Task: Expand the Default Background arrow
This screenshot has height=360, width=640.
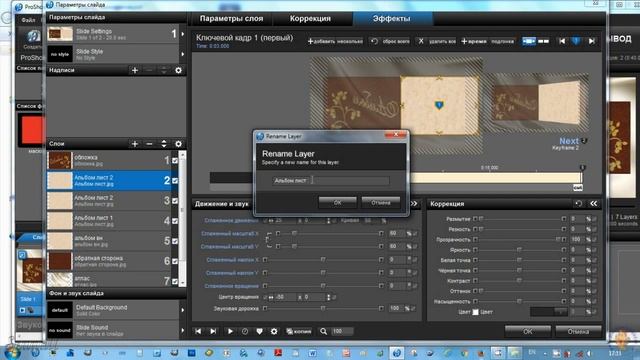Action: click(x=183, y=310)
